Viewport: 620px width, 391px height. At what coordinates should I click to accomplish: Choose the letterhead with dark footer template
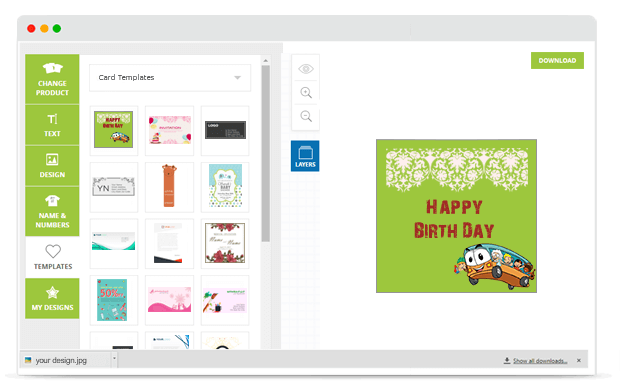tap(170, 244)
